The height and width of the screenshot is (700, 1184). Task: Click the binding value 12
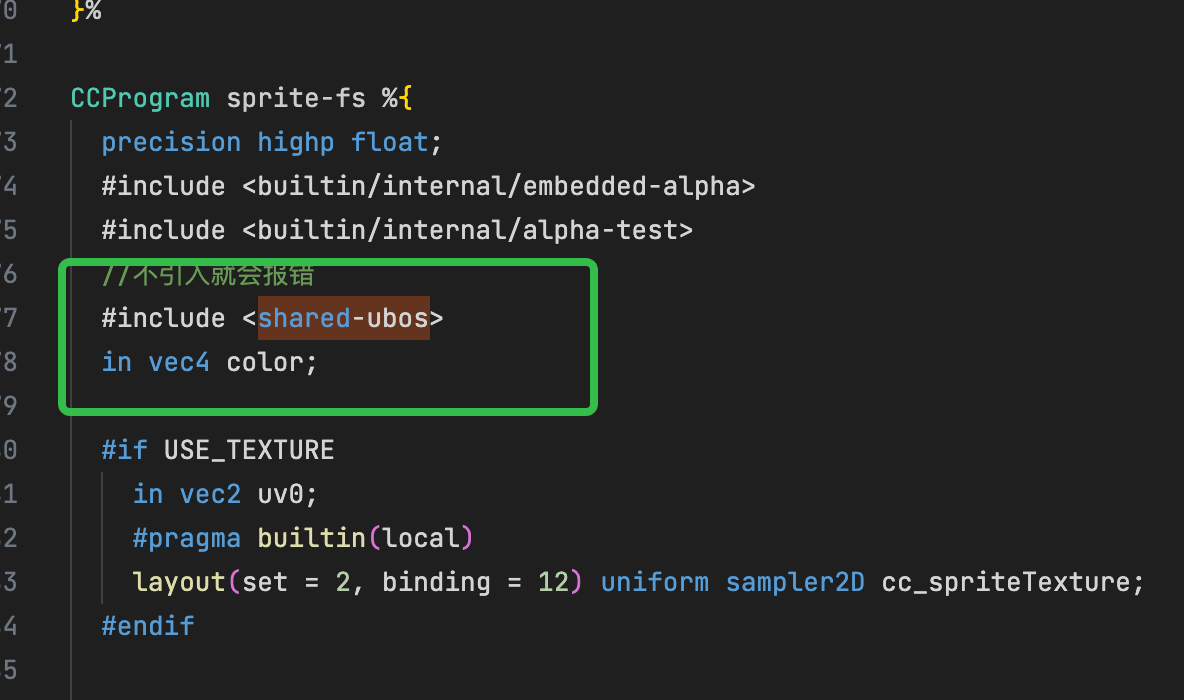[553, 582]
